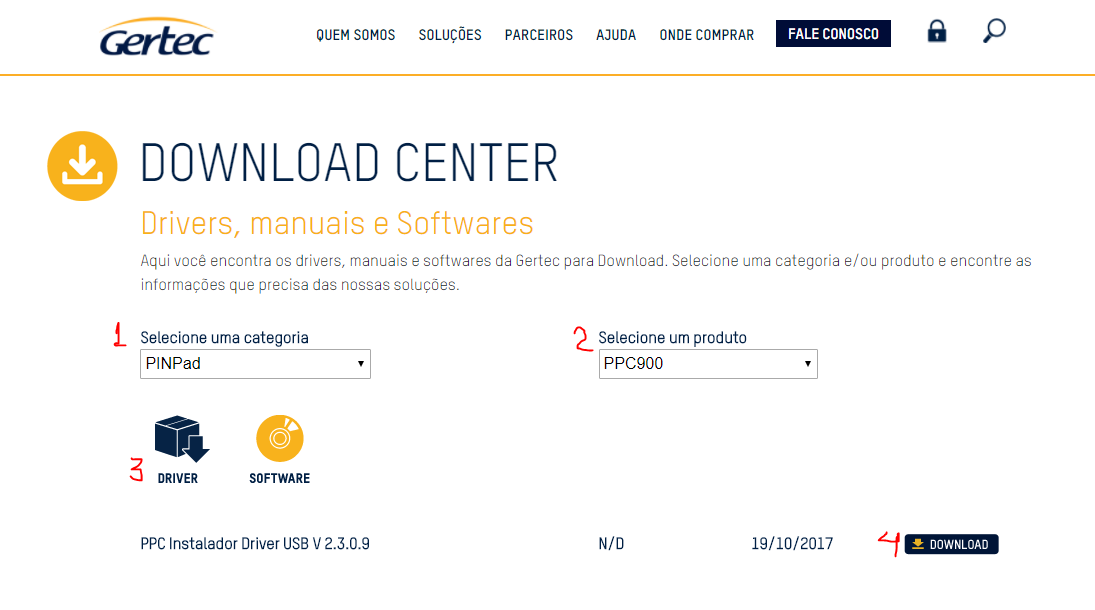Click Drivers, manuais e Softwares subtitle
Image resolution: width=1095 pixels, height=610 pixels.
[337, 224]
